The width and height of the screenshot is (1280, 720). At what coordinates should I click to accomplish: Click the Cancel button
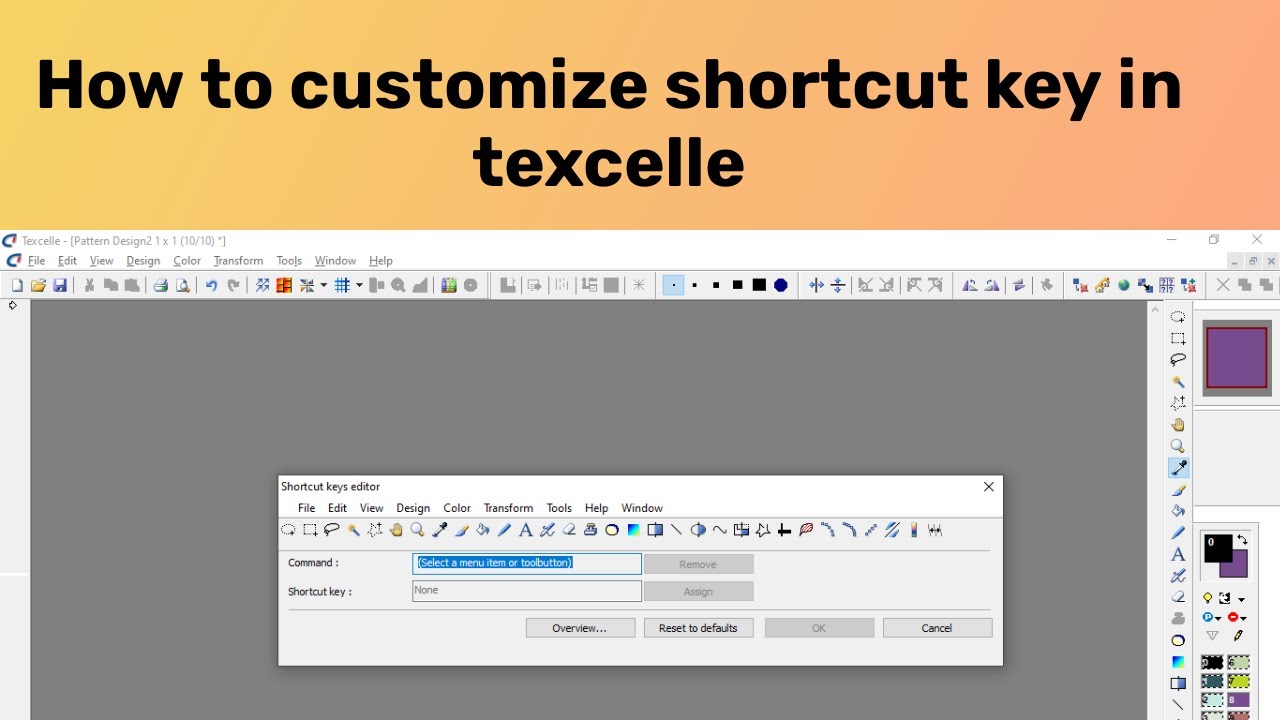pos(937,628)
